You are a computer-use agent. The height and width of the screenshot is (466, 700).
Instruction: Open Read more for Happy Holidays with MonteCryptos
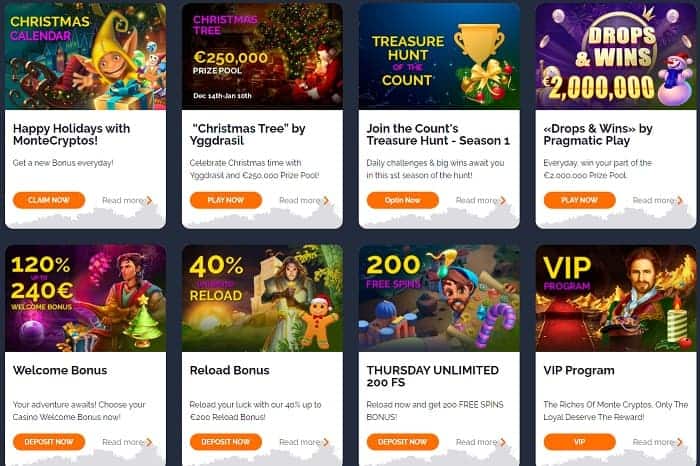point(127,200)
